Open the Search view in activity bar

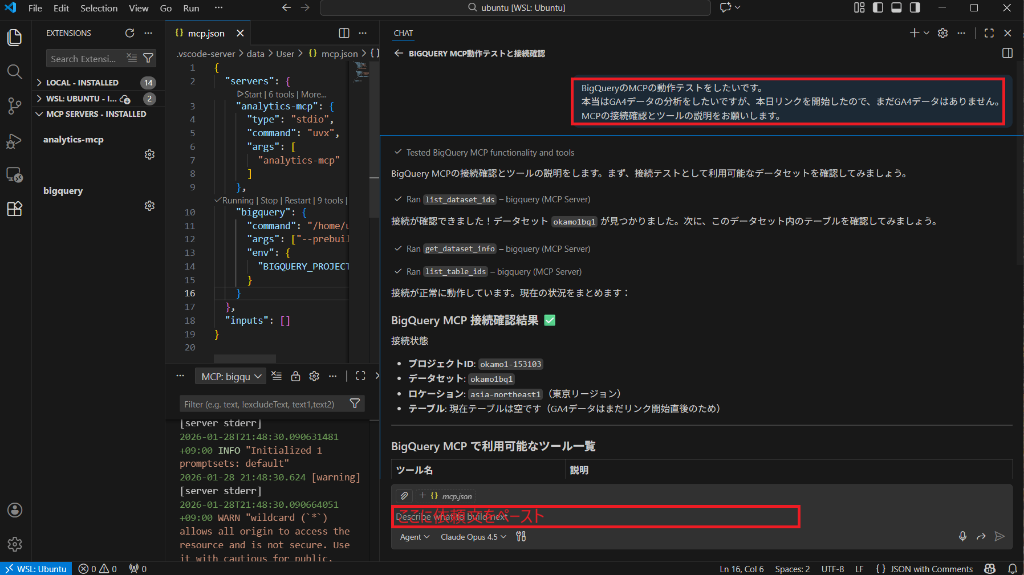(x=14, y=71)
